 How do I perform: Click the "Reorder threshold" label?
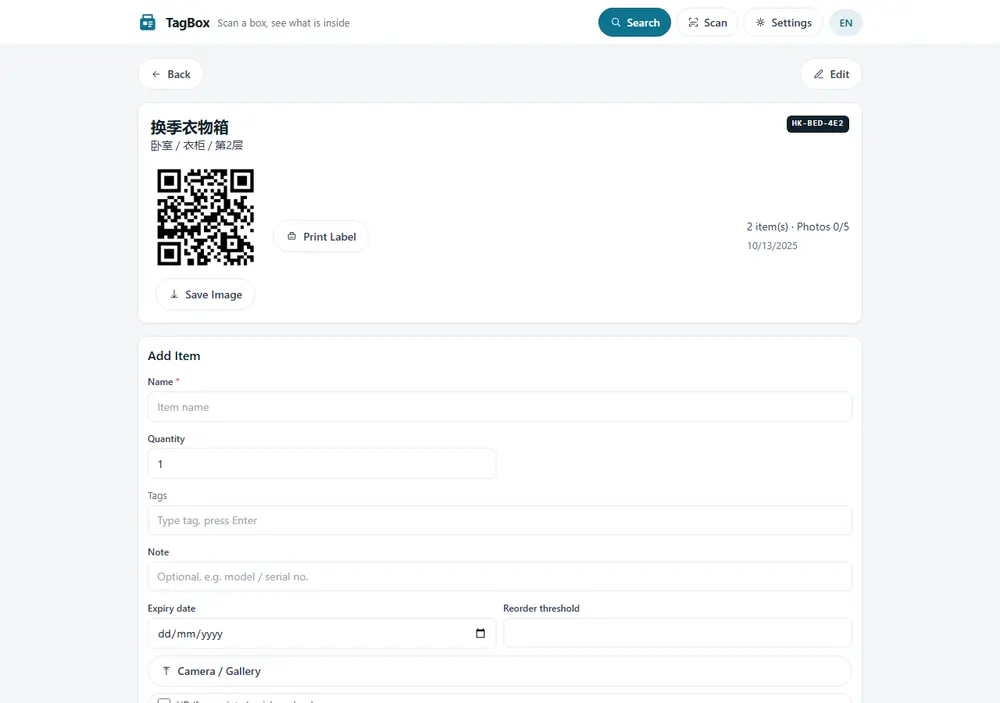point(541,609)
